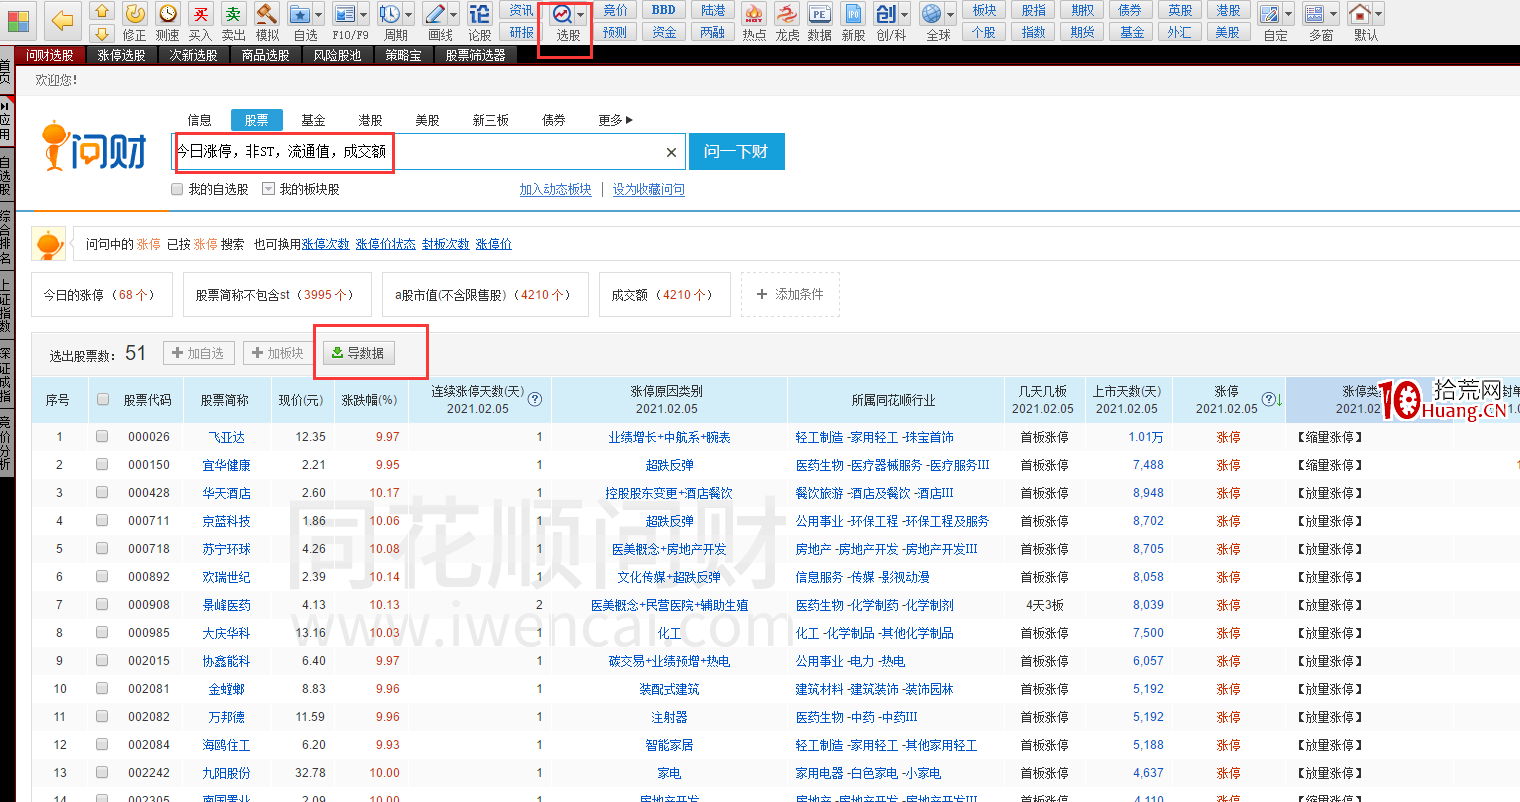
Task: Check the box for 景峰医药 row
Action: pyautogui.click(x=102, y=605)
